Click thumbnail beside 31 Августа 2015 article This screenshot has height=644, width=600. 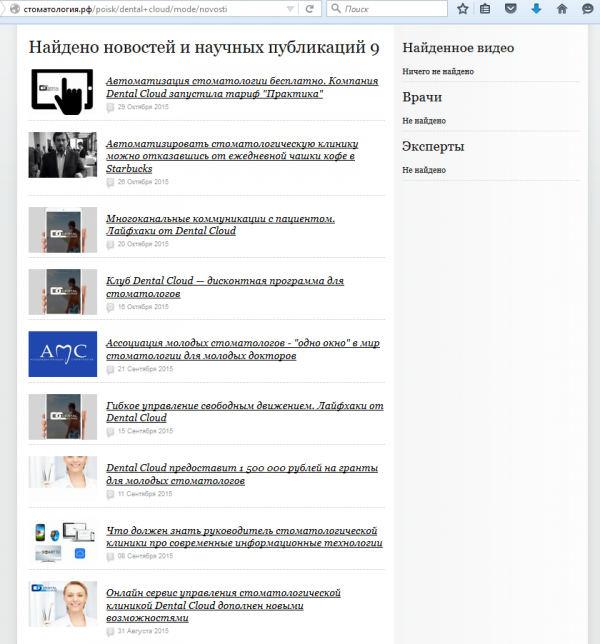(x=62, y=604)
